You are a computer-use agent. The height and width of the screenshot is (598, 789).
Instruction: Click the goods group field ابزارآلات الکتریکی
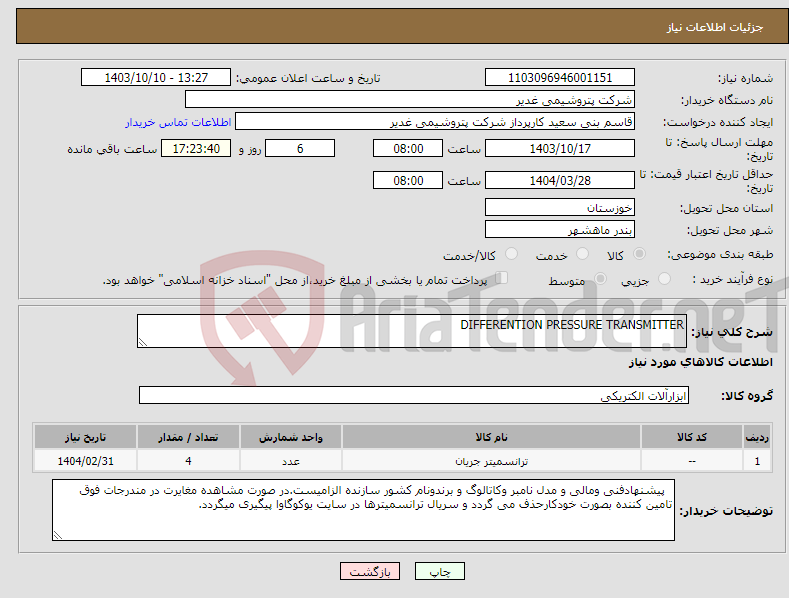pyautogui.click(x=414, y=395)
